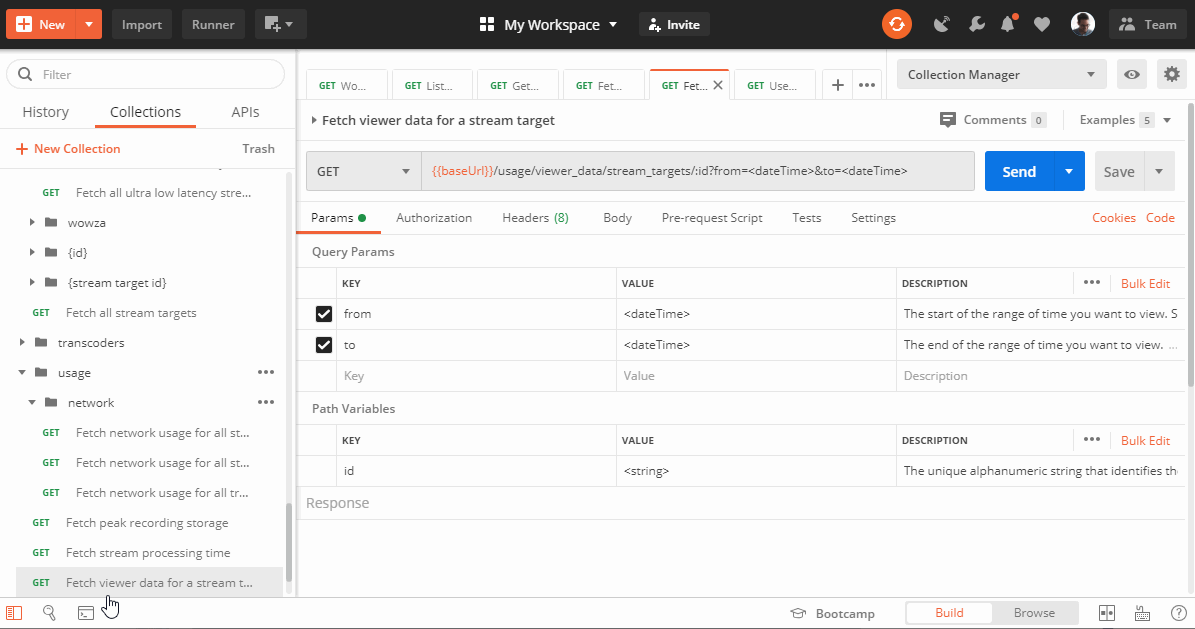Enable the 'from' query parameter checkbox
This screenshot has height=629, width=1195.
[324, 313]
